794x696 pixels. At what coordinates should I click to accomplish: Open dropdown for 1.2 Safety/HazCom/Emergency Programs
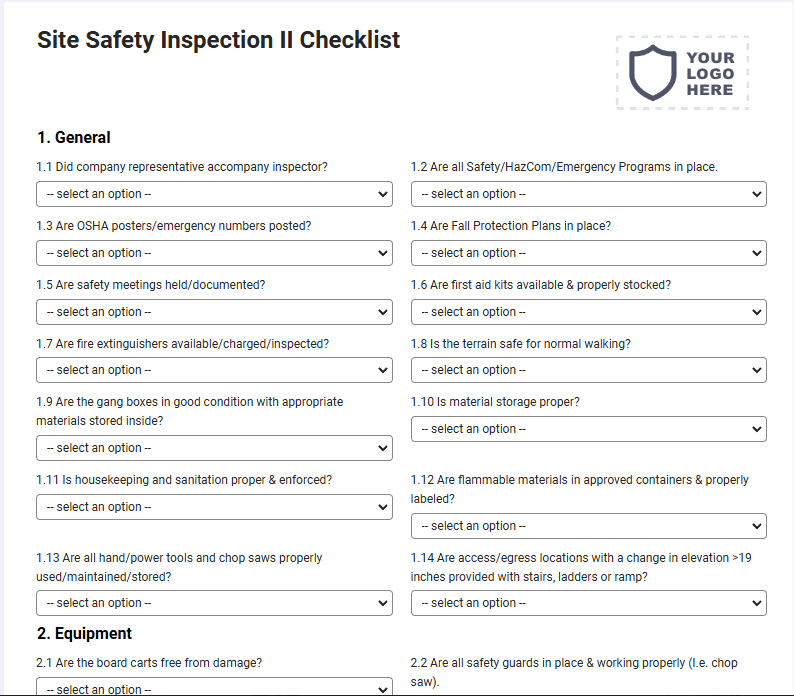point(588,194)
